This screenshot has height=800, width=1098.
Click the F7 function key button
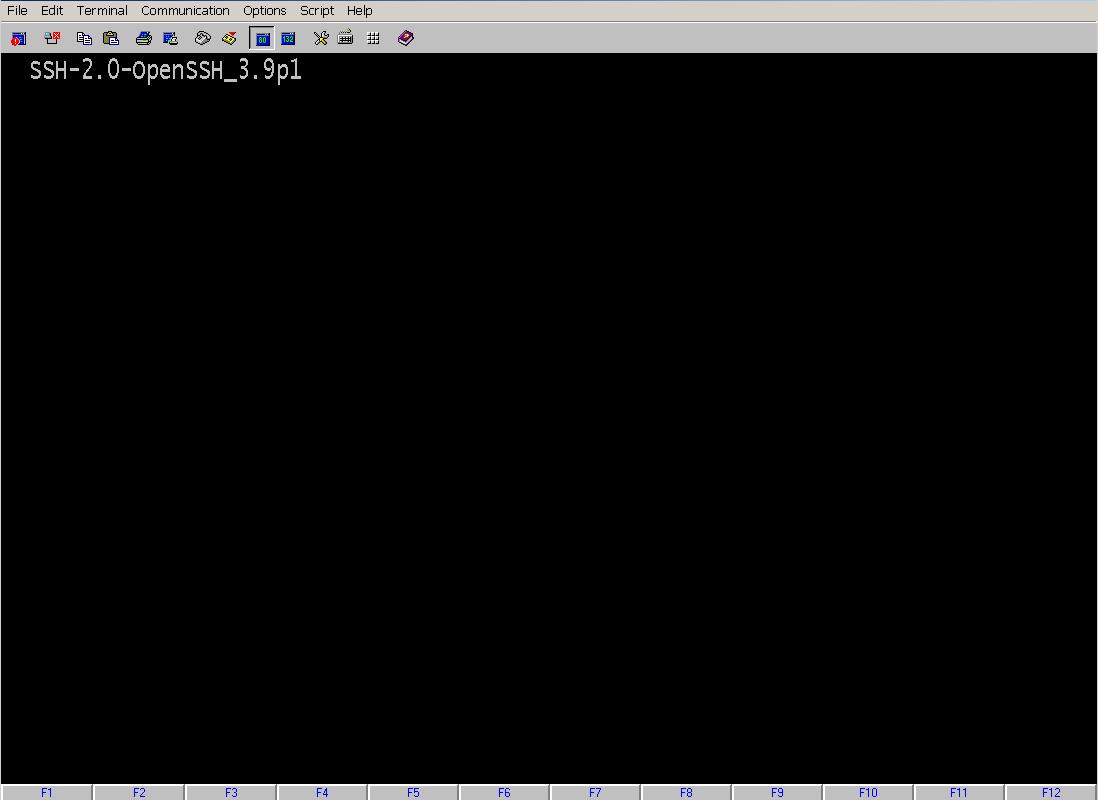595,792
